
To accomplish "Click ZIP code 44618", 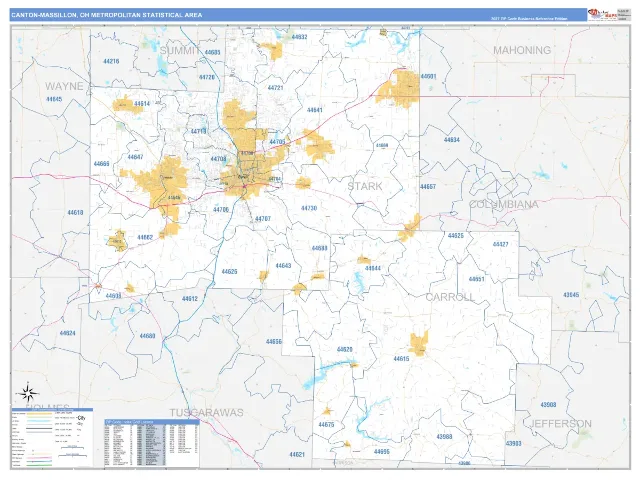I will (75, 213).
